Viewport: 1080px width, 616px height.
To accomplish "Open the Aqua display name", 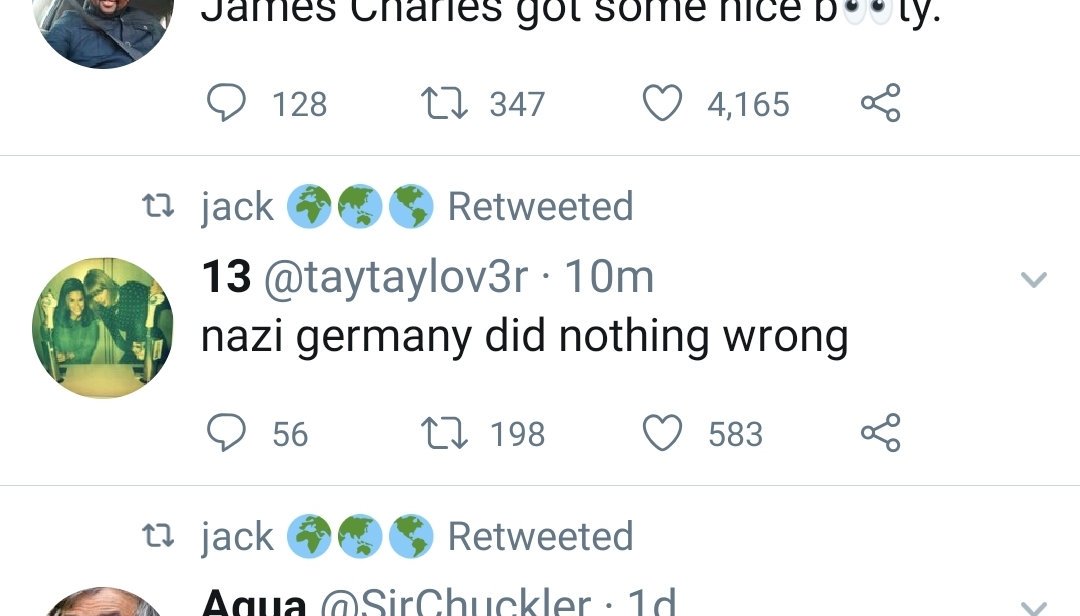I will pos(254,603).
